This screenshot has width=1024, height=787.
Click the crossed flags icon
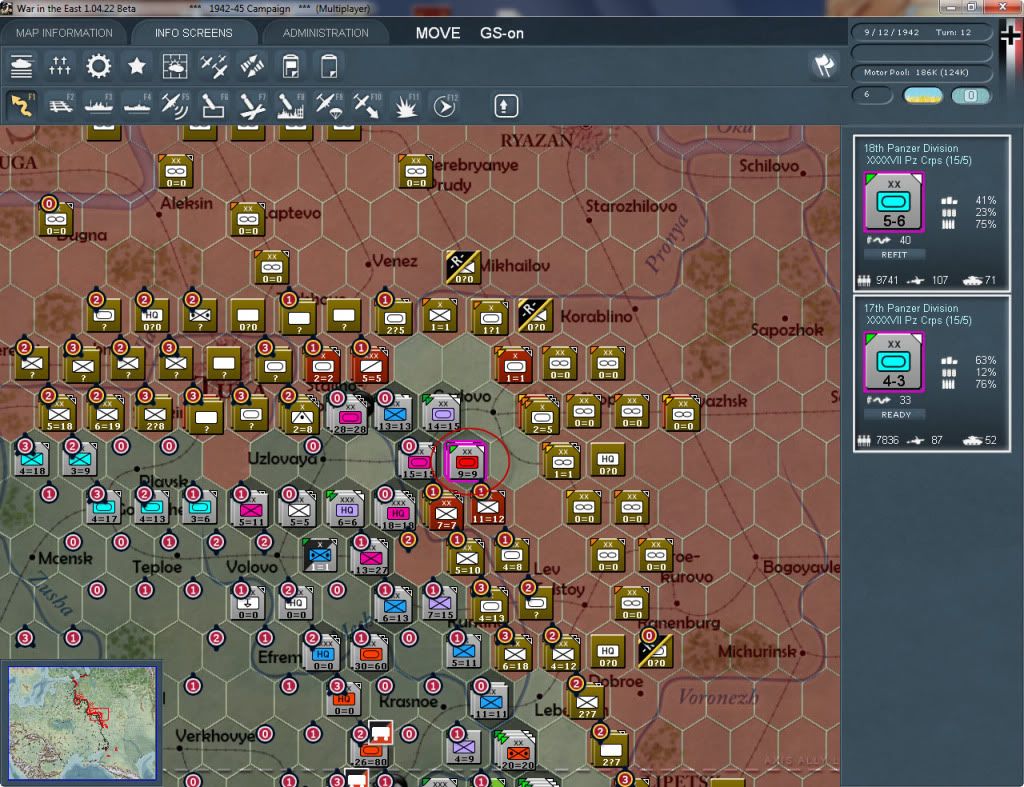824,65
